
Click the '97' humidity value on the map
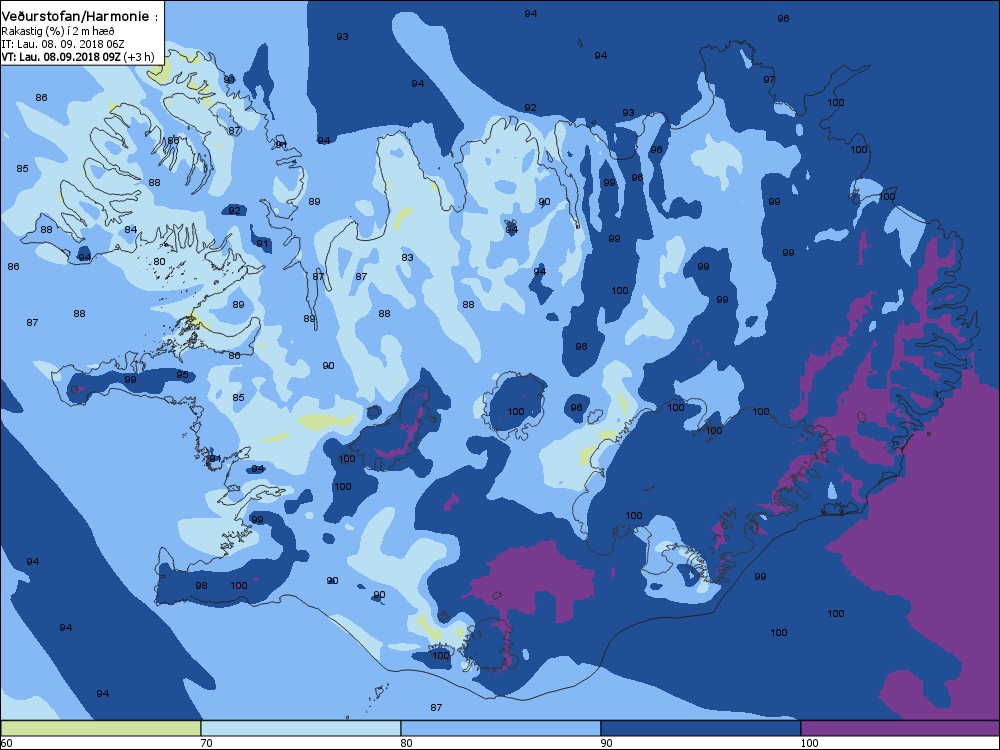pyautogui.click(x=769, y=80)
